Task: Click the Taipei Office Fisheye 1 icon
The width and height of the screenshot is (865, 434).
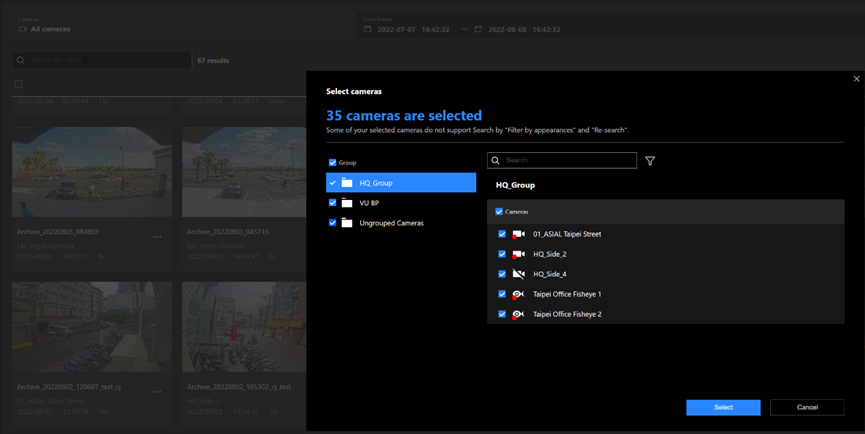Action: 518,294
